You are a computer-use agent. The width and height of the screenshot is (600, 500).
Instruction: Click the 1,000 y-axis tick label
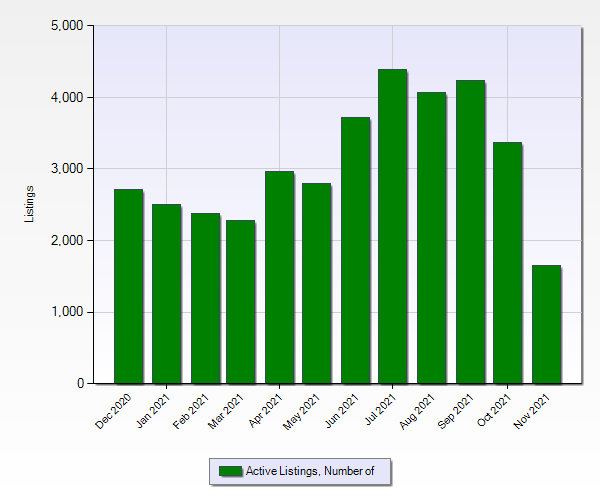click(67, 312)
